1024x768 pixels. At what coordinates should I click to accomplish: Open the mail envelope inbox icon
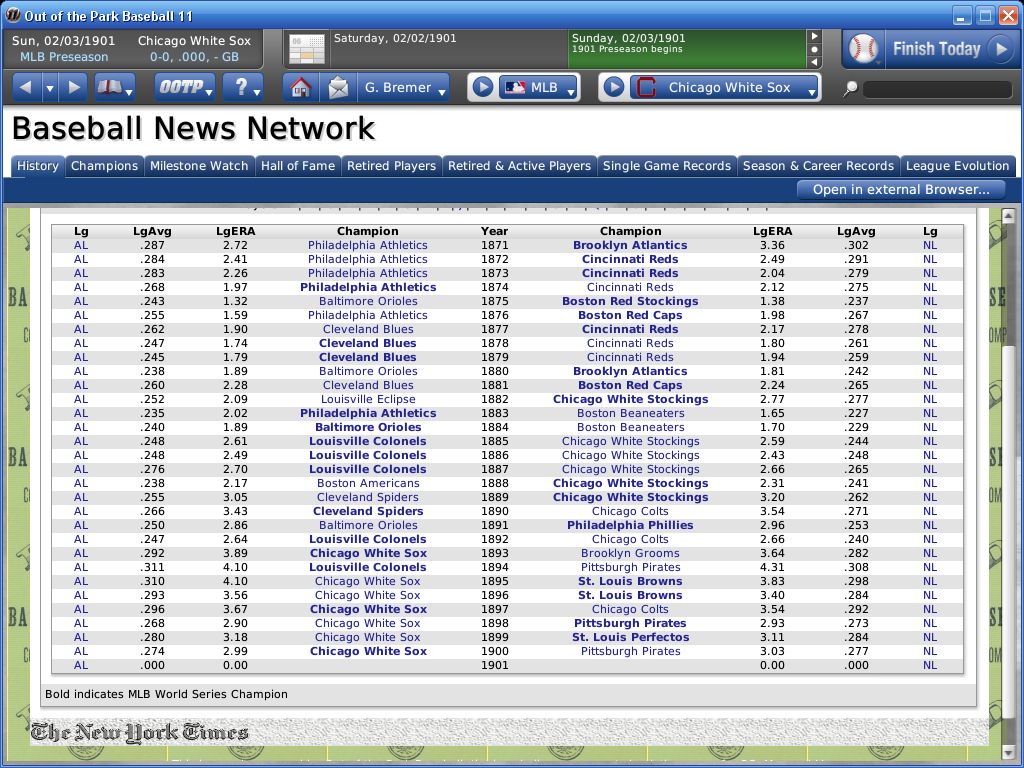(x=336, y=87)
